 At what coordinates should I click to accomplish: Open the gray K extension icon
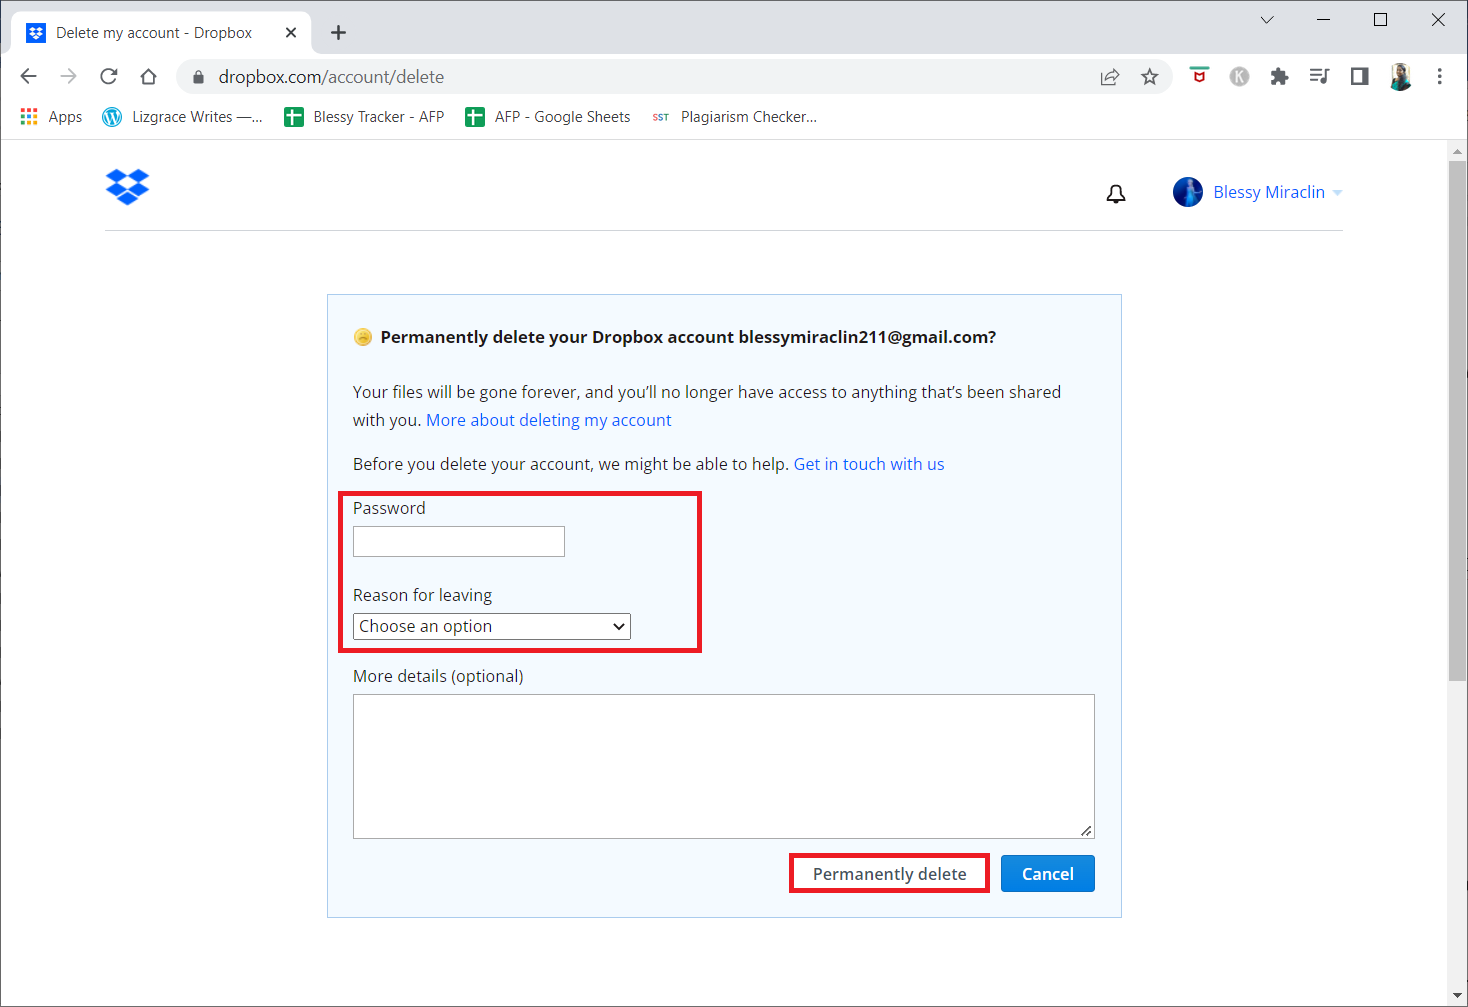(1239, 77)
